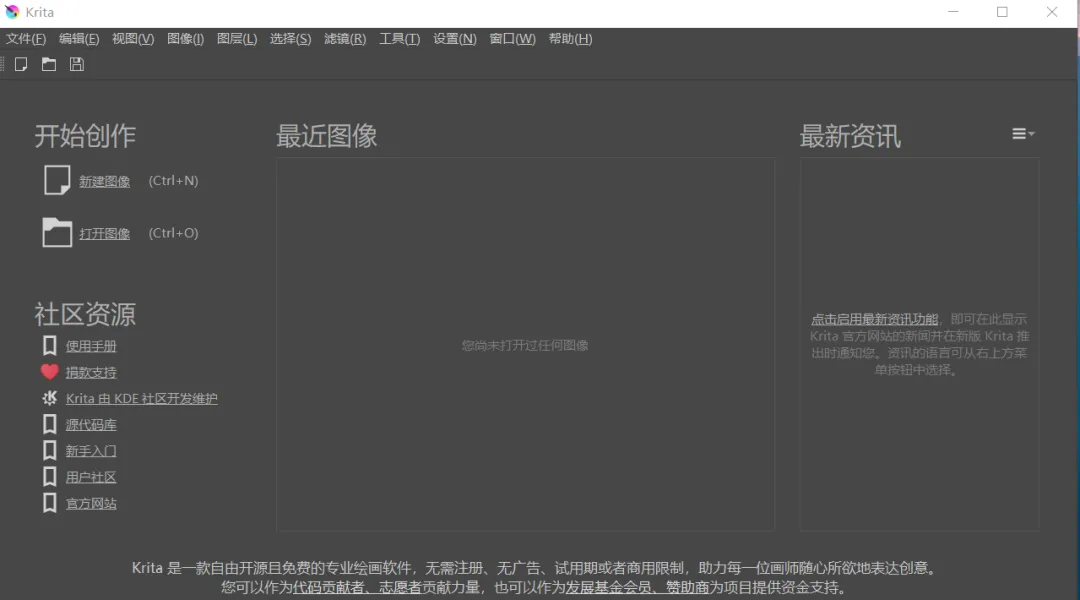Viewport: 1080px width, 600px height.
Task: Click the save floppy disk toolbar icon
Action: 76,64
